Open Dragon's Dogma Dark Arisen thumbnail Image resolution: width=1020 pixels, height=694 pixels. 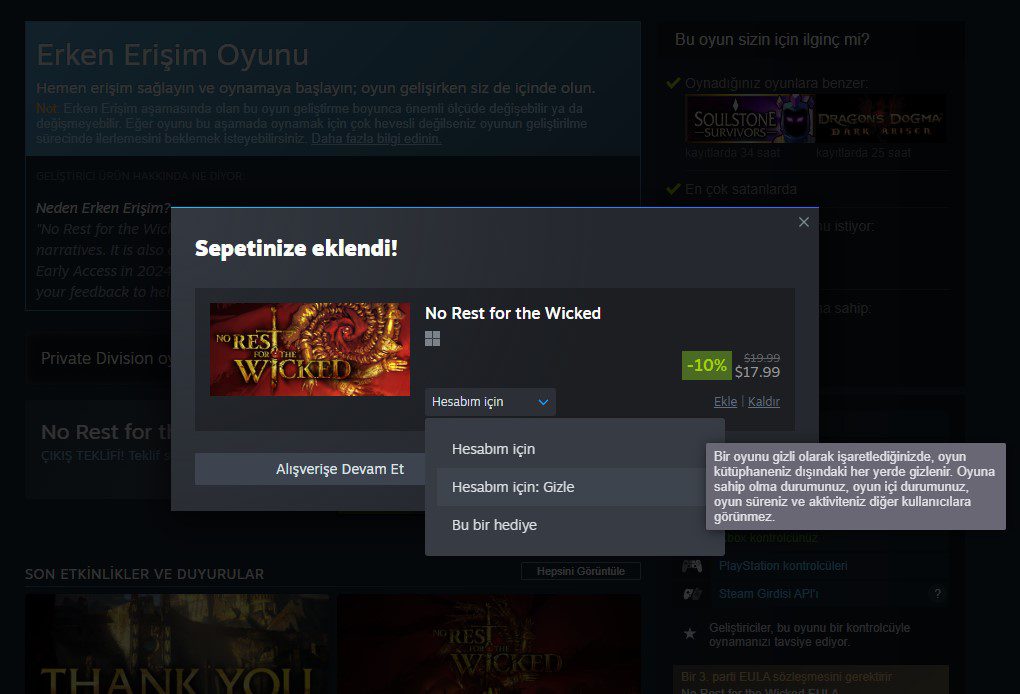880,118
